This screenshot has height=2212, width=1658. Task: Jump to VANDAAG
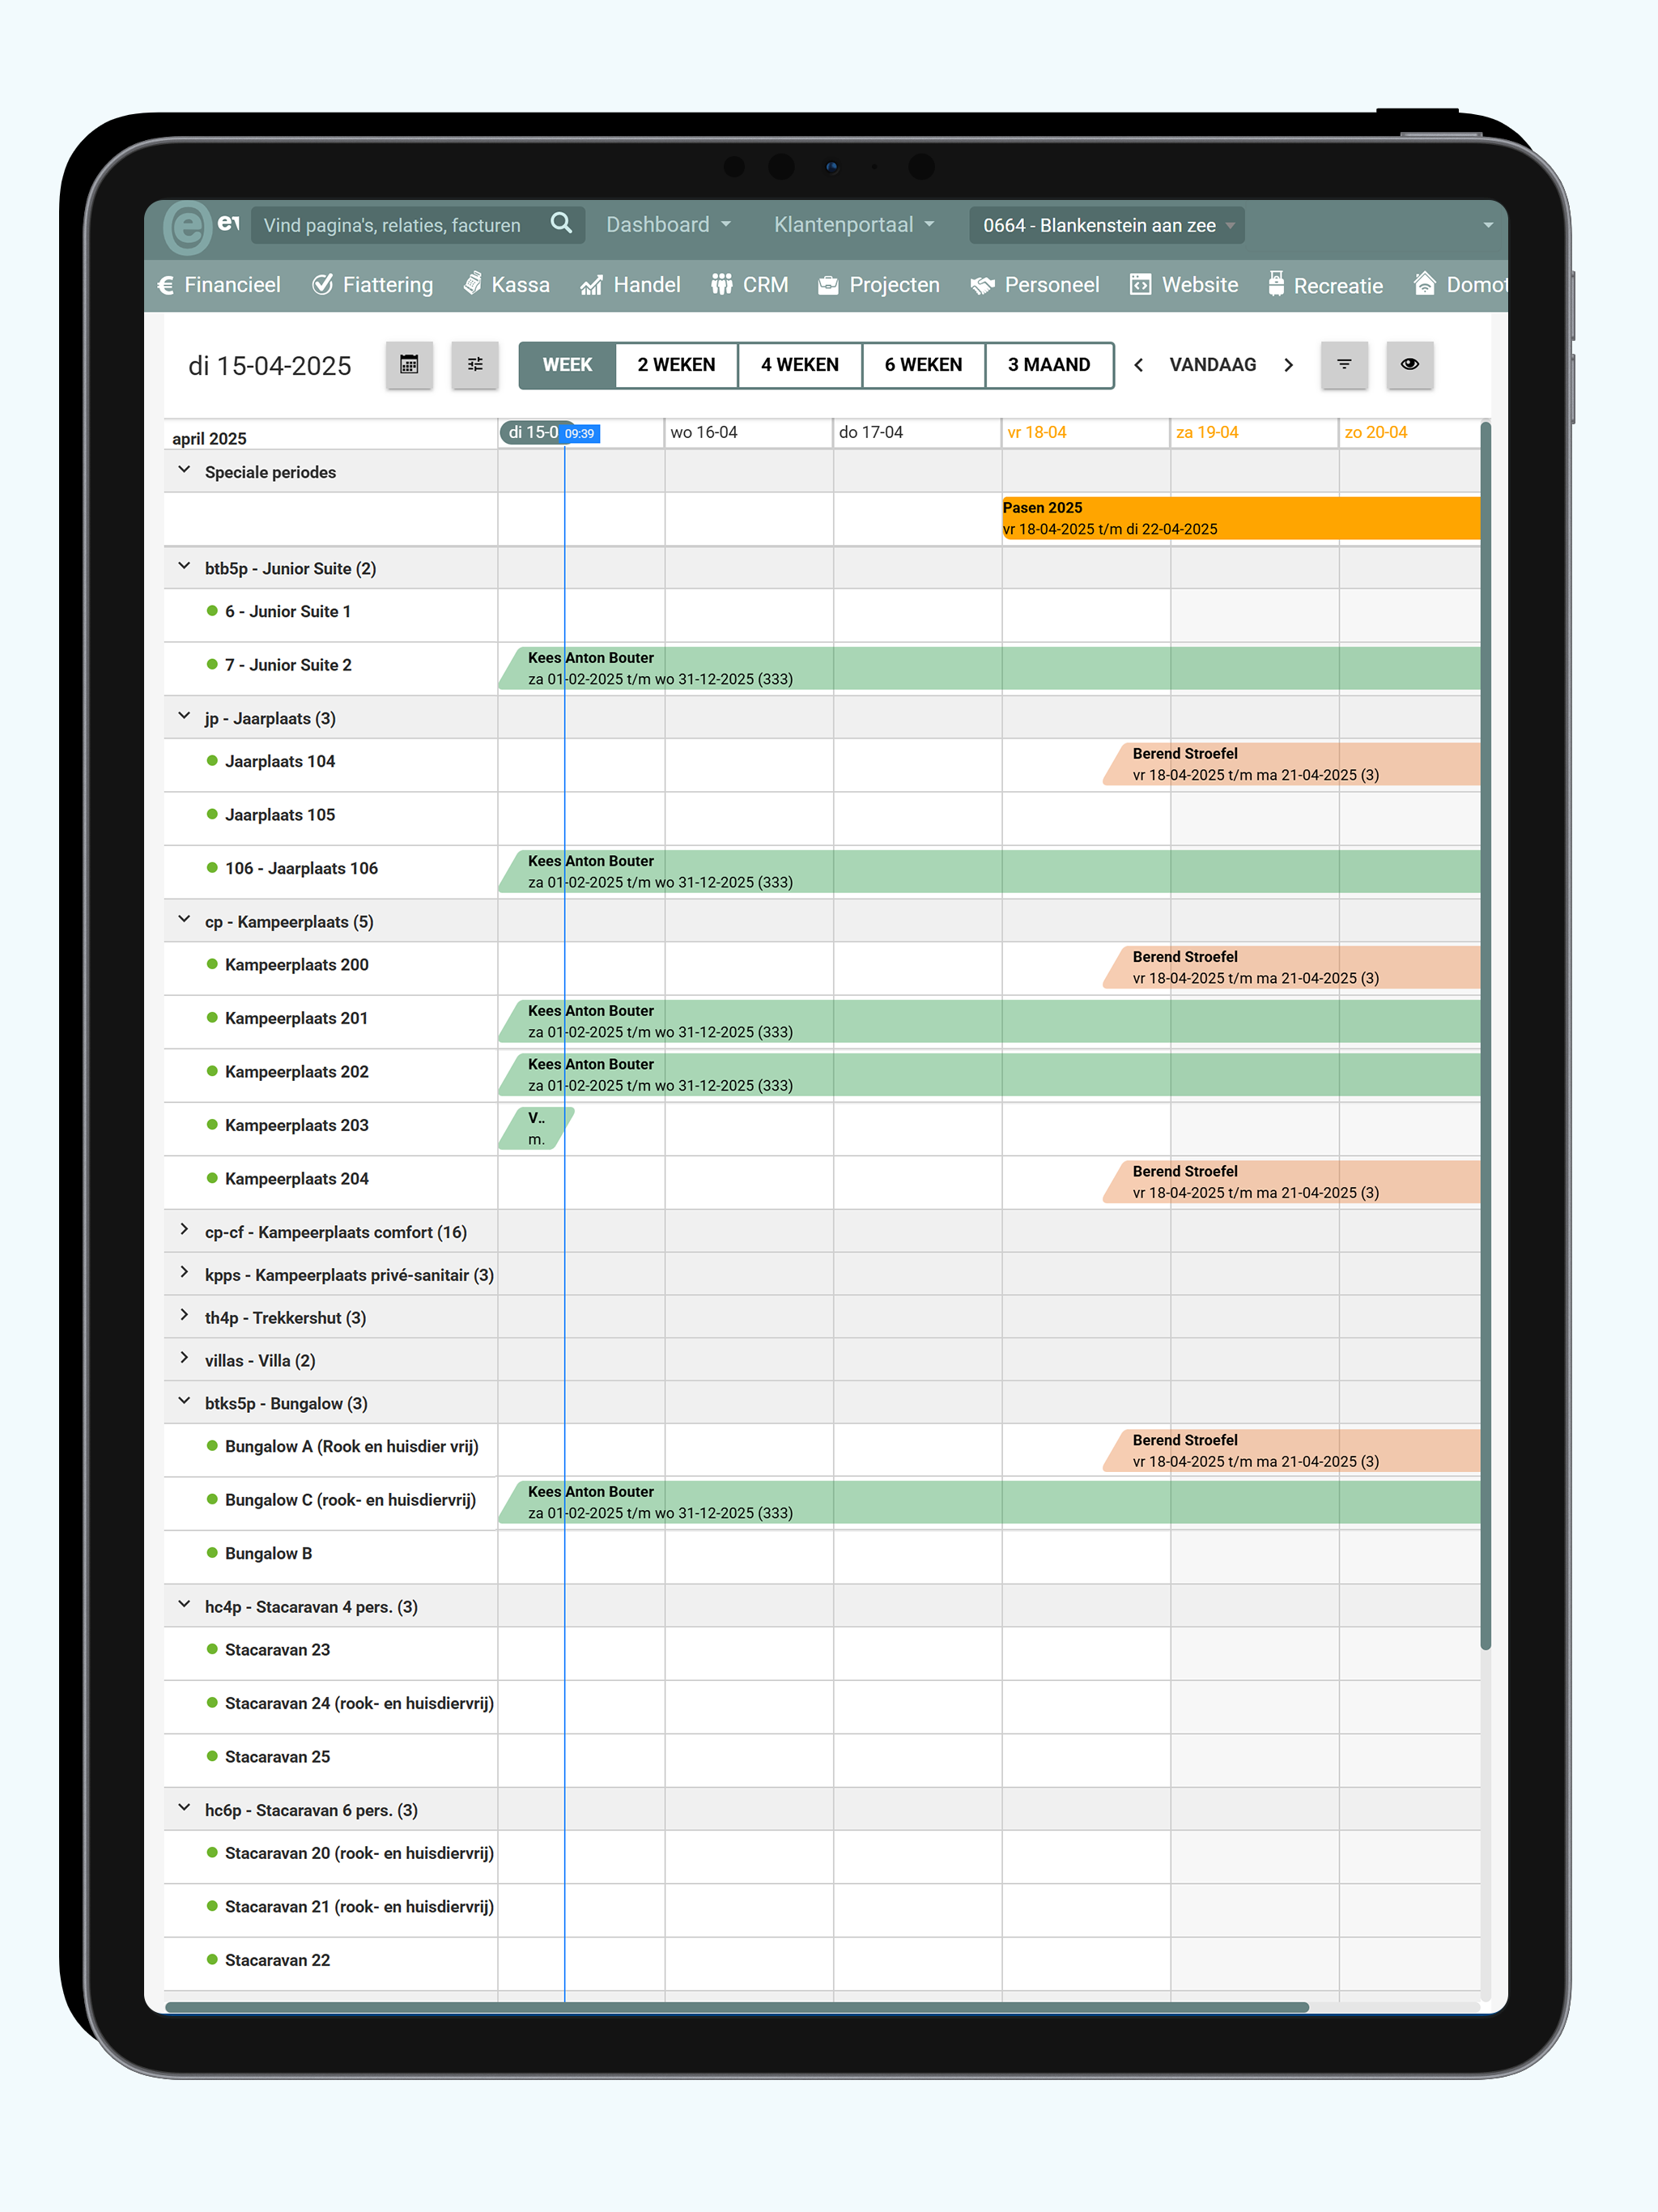coord(1213,365)
